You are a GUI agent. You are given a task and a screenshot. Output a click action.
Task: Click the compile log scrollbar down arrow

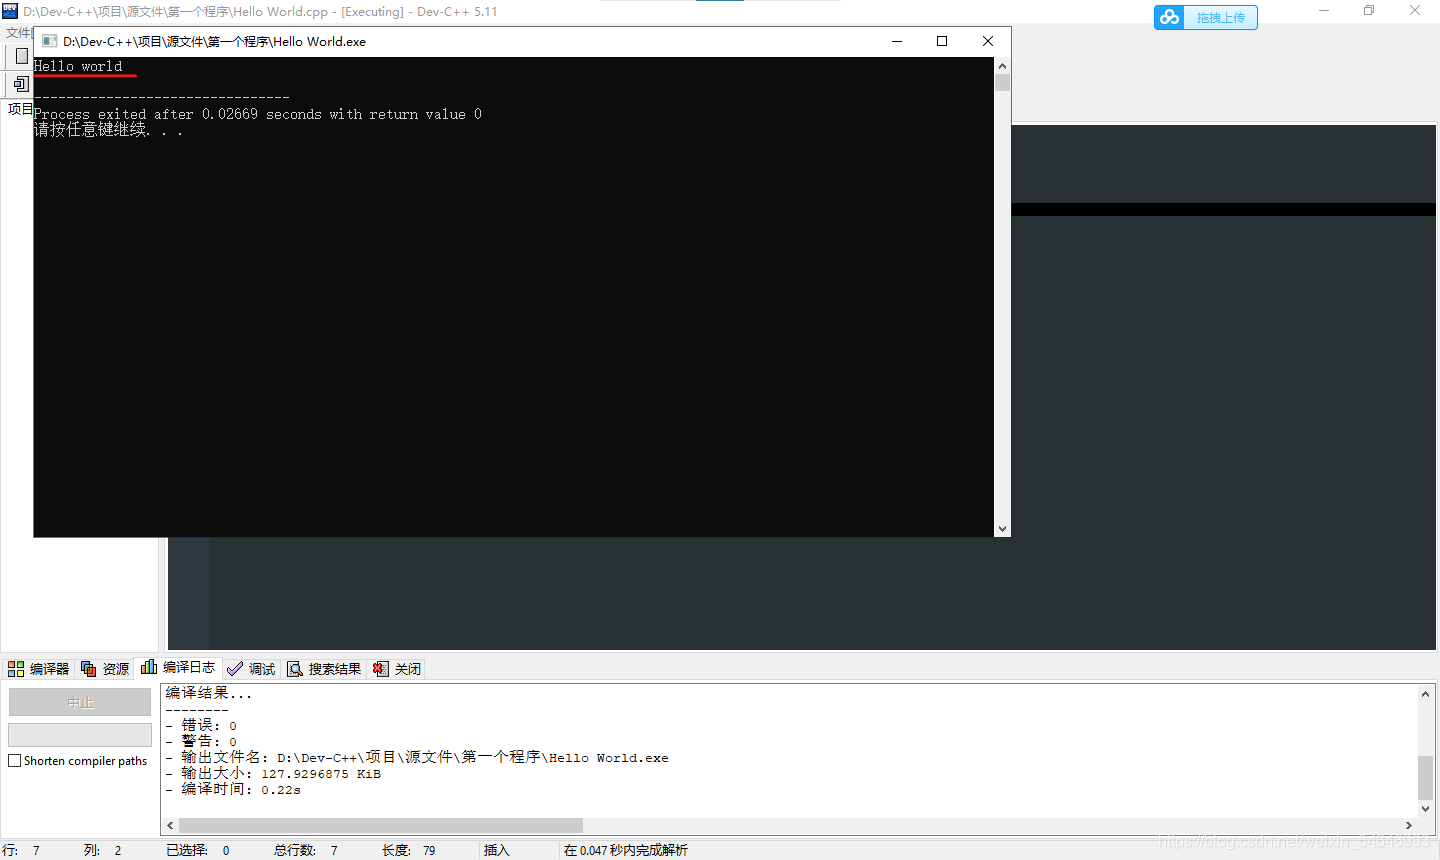1426,809
